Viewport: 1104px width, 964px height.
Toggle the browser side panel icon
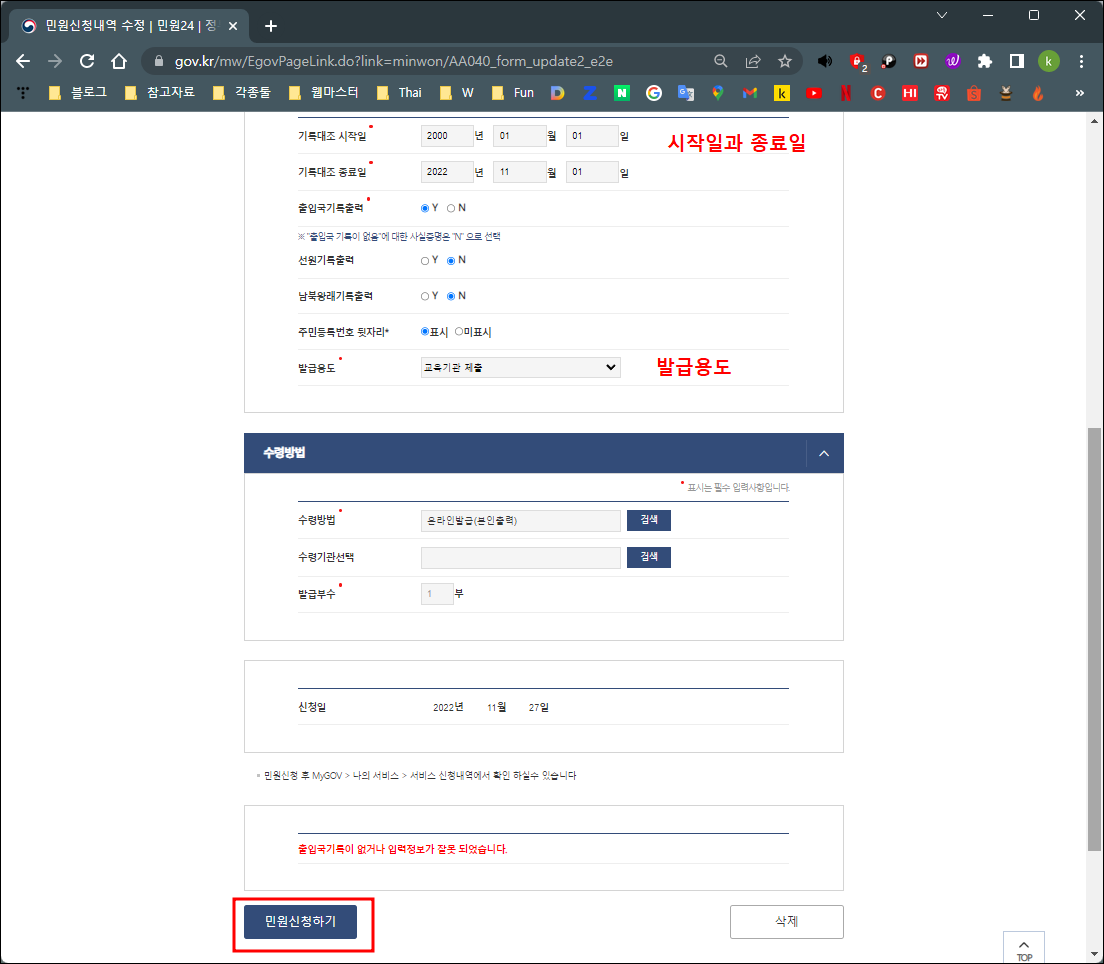point(1016,61)
